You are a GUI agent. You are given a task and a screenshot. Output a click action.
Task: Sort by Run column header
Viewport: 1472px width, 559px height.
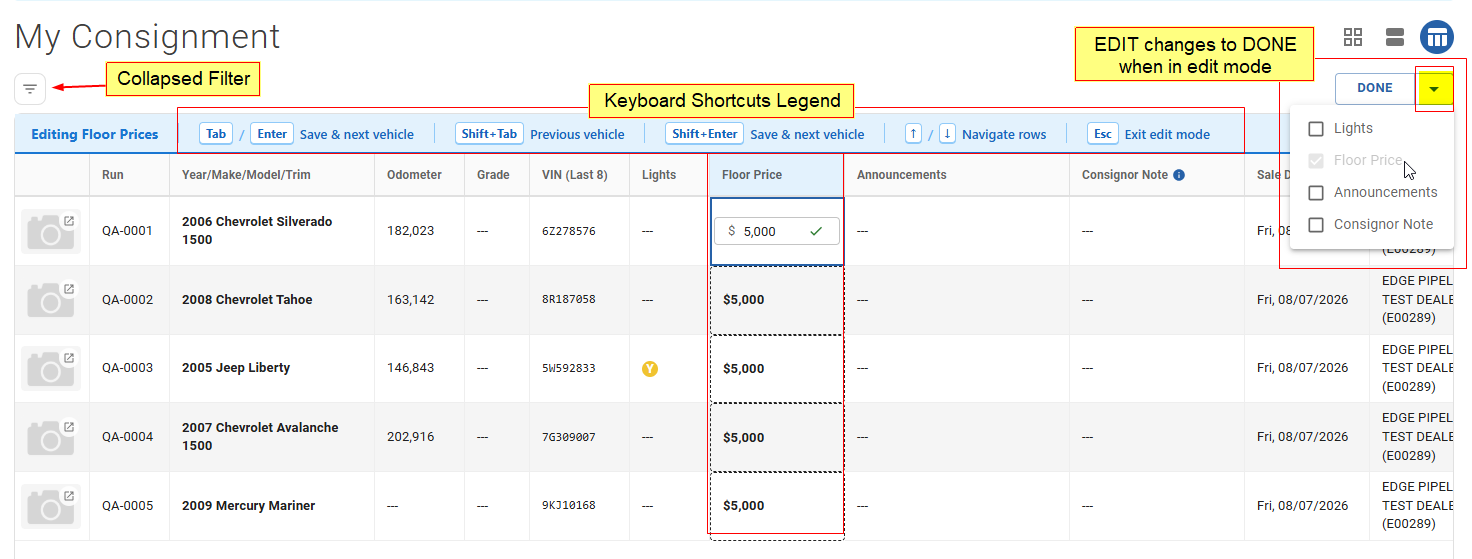tap(113, 175)
